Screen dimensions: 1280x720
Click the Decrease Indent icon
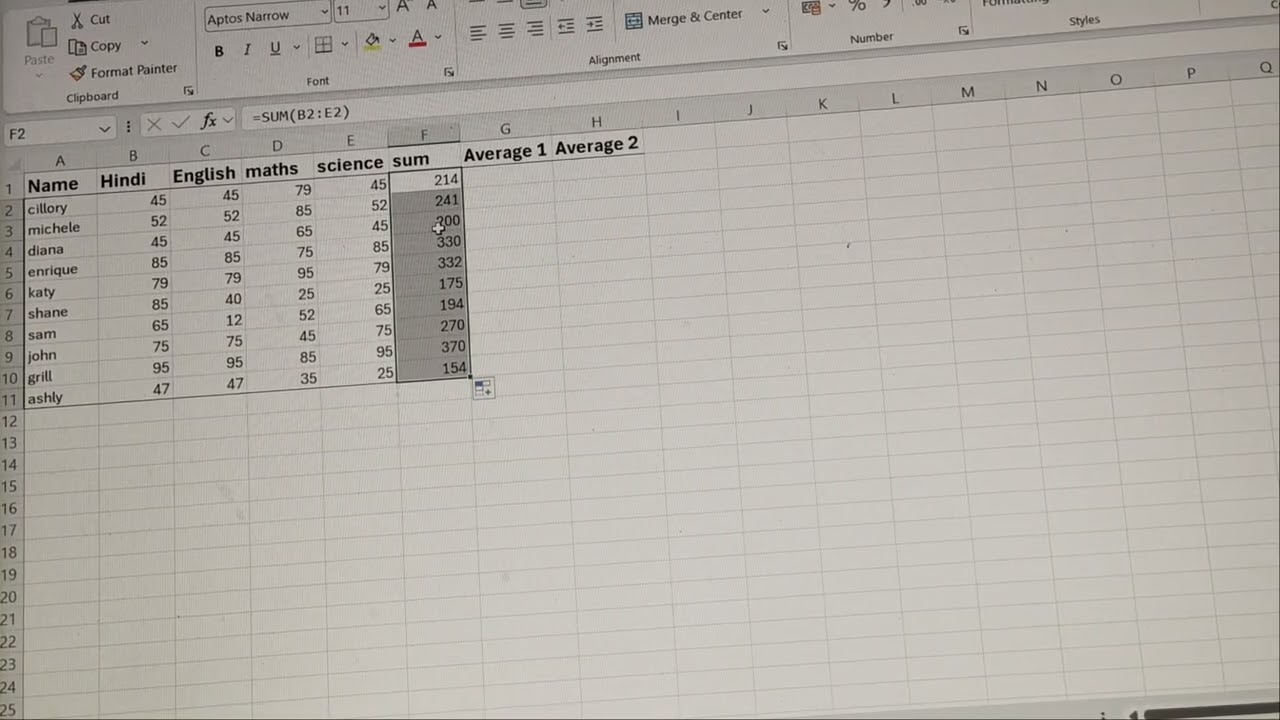click(x=566, y=26)
